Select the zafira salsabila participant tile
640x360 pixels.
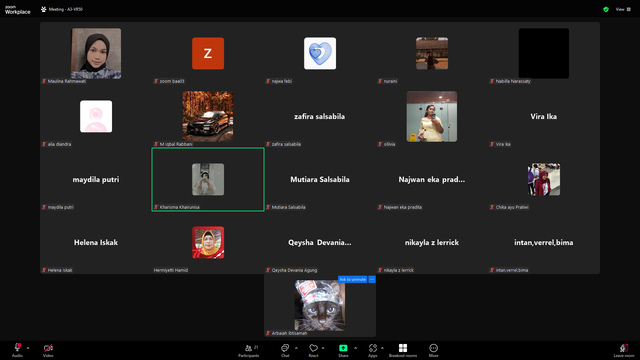pyautogui.click(x=320, y=116)
